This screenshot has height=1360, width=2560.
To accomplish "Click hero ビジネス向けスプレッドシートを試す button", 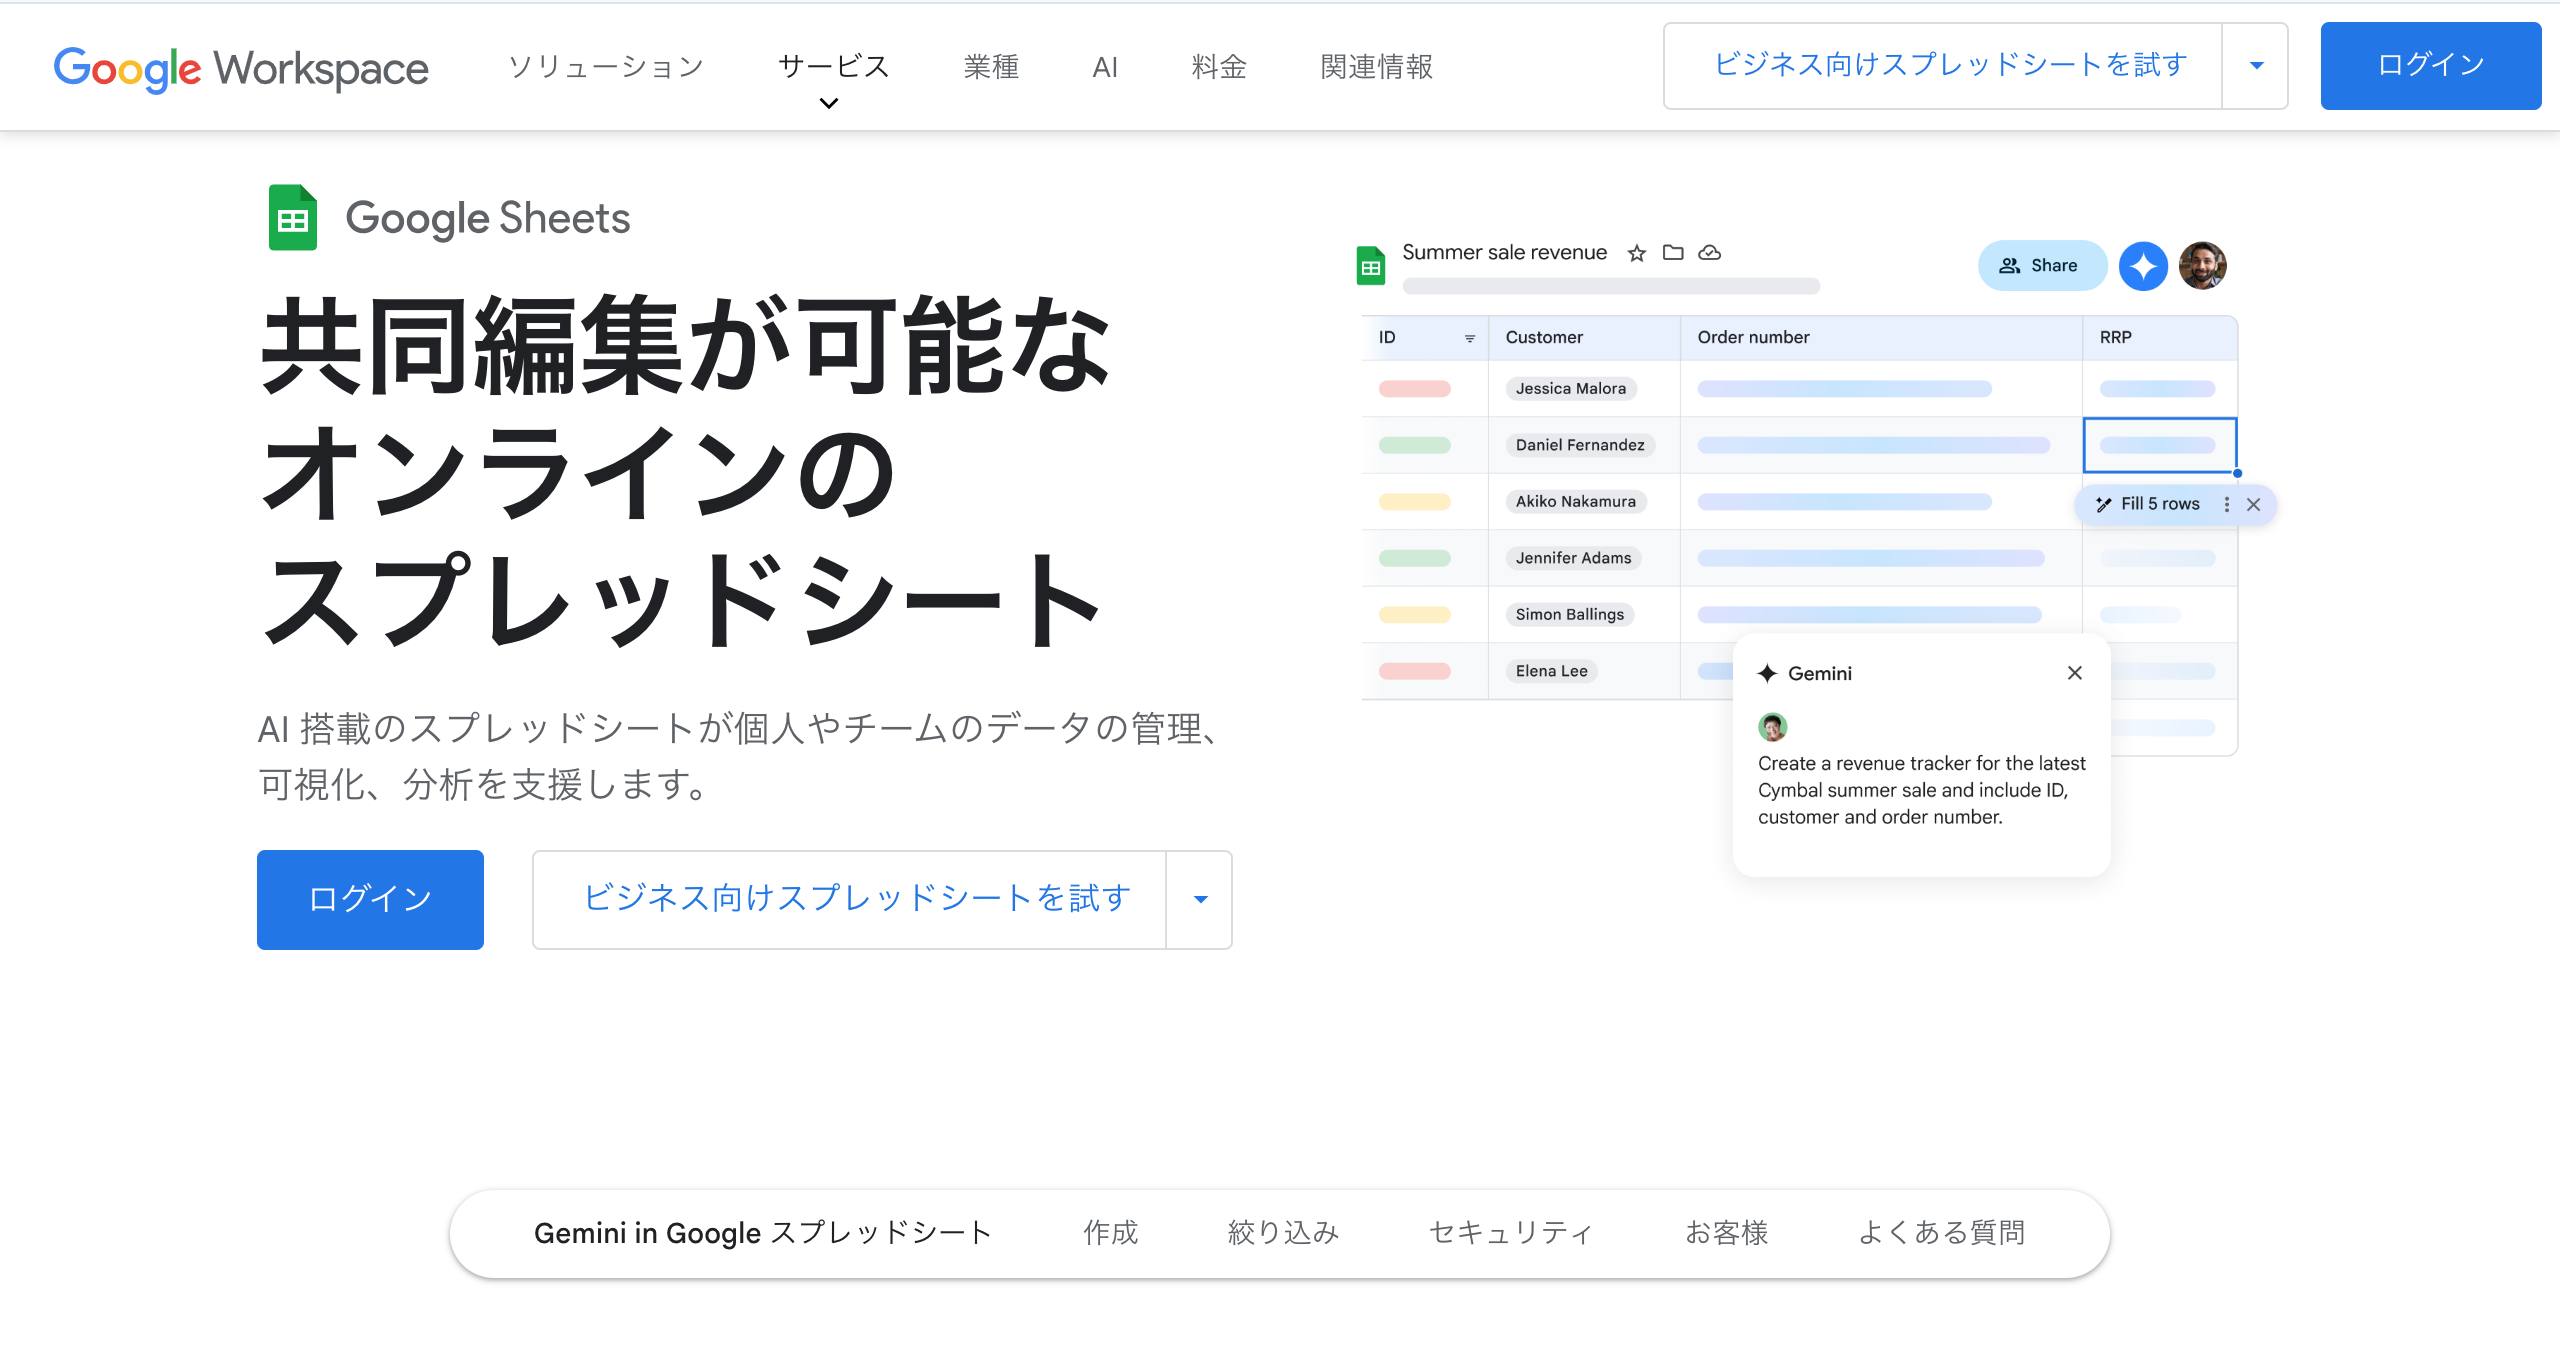I will 850,900.
